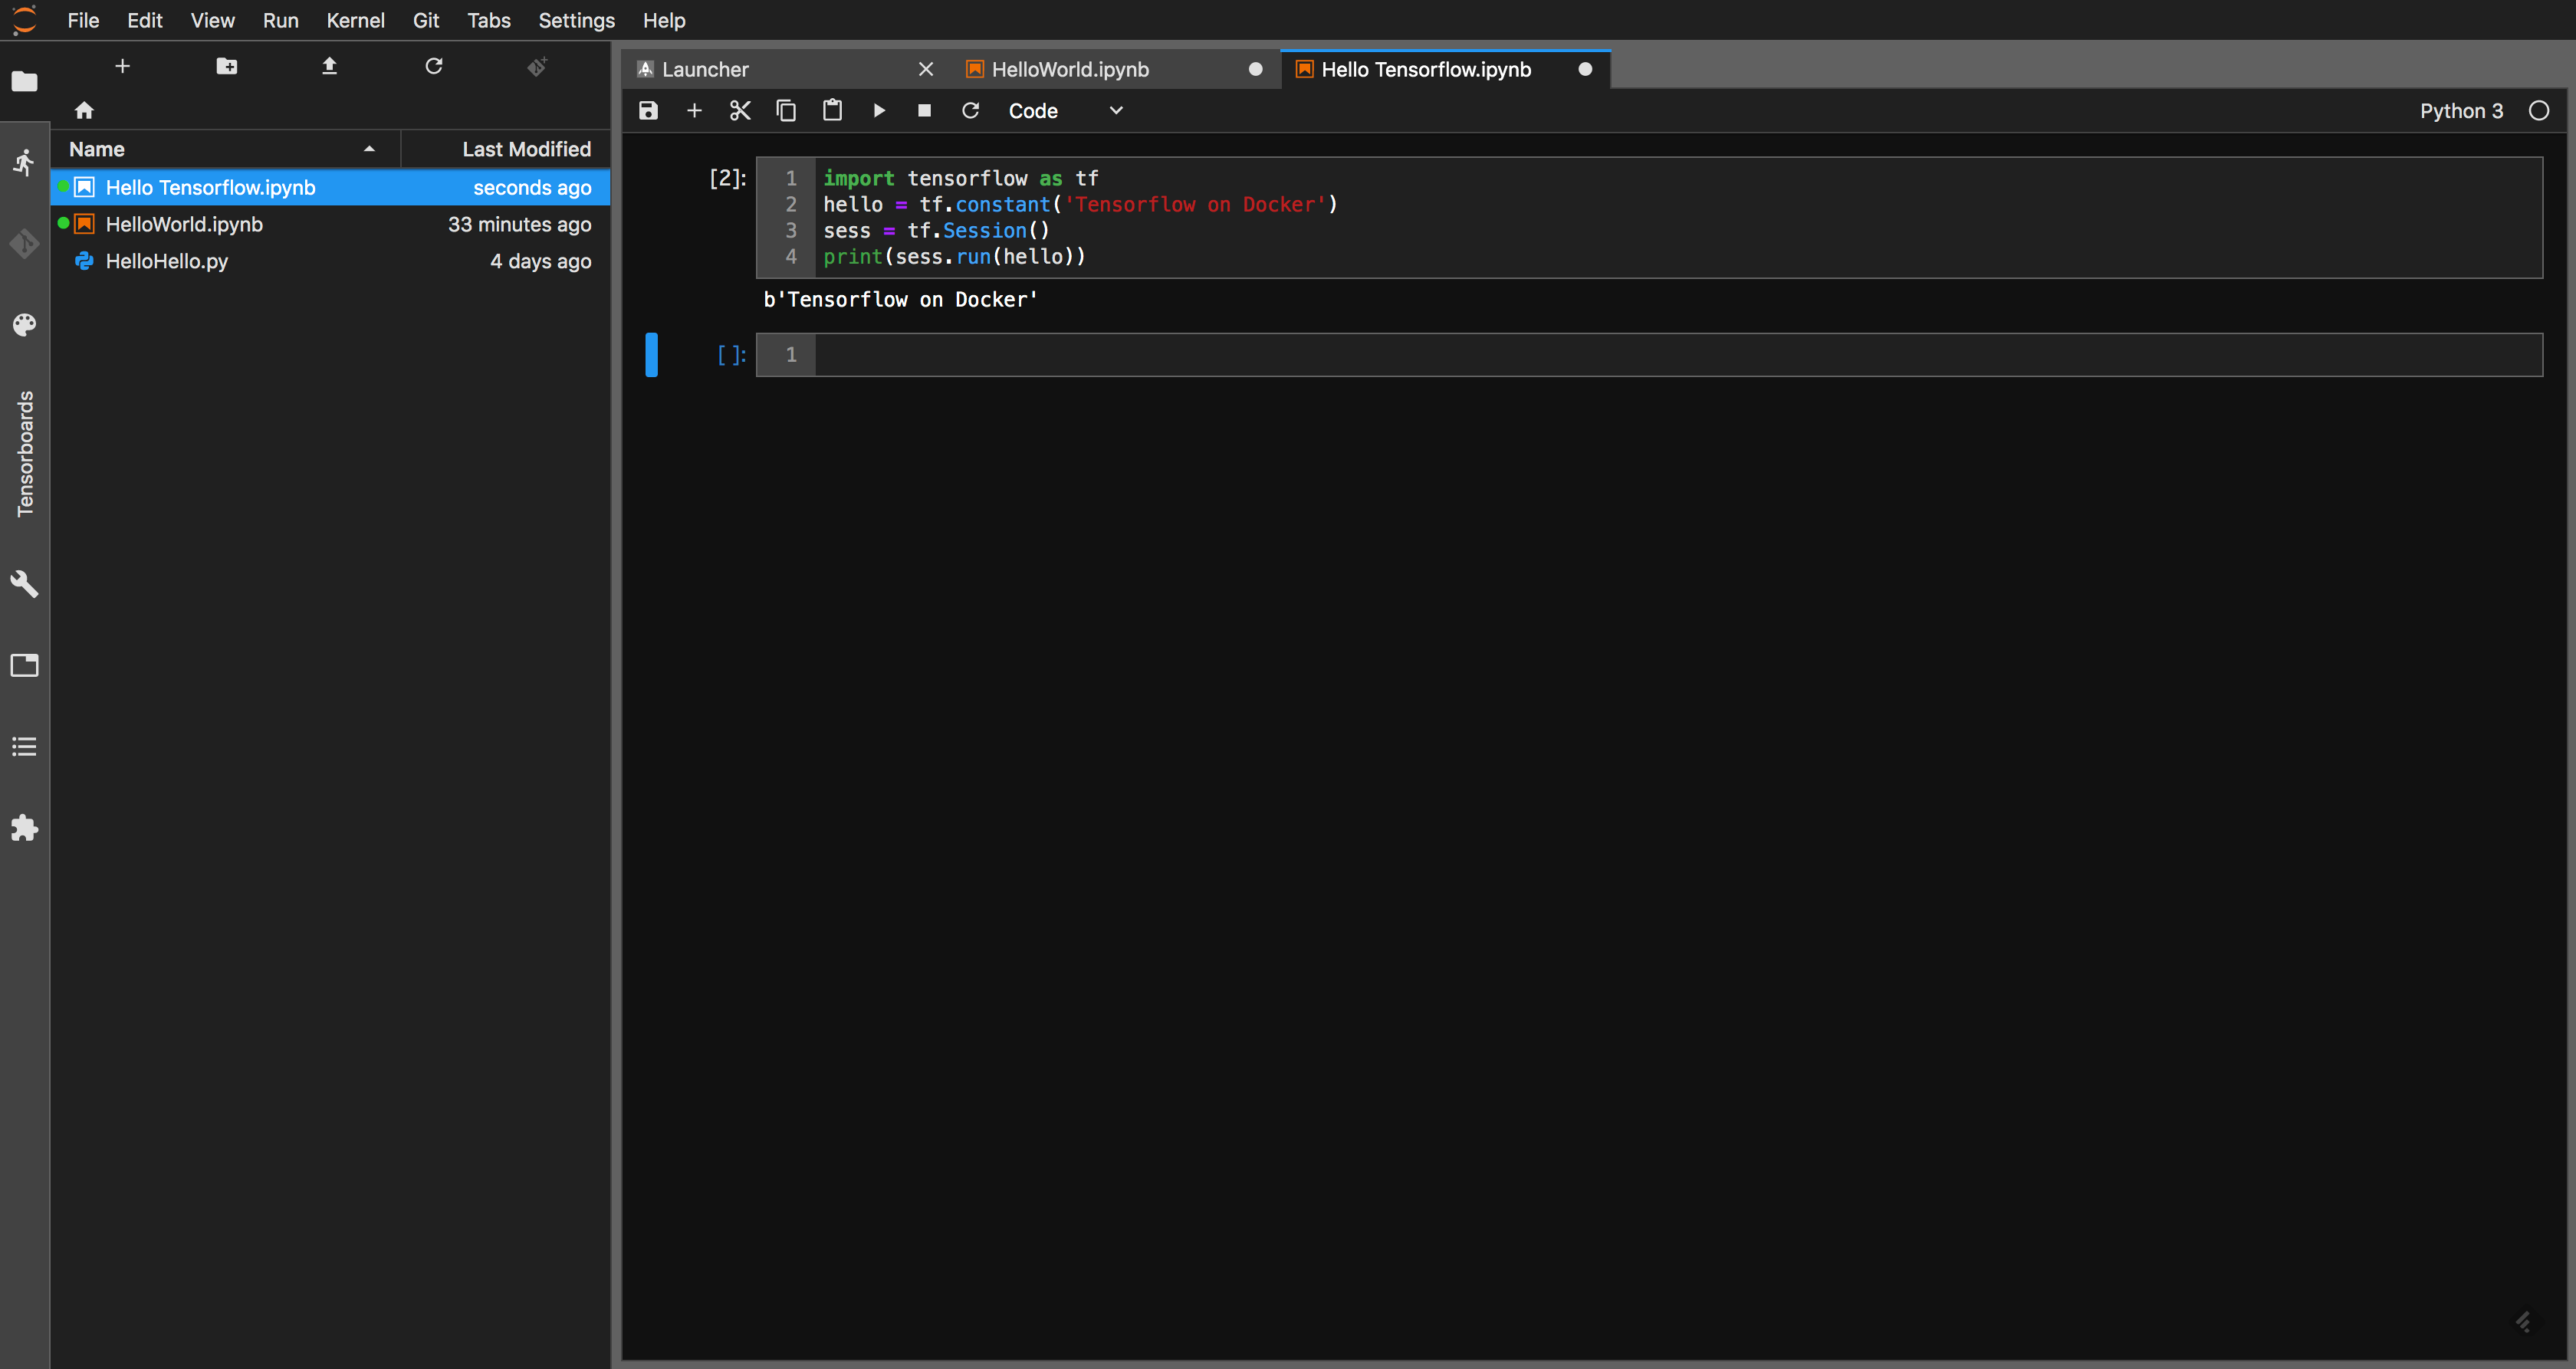Create a new folder in file browser
Viewport: 2576px width, 1369px height.
[227, 66]
